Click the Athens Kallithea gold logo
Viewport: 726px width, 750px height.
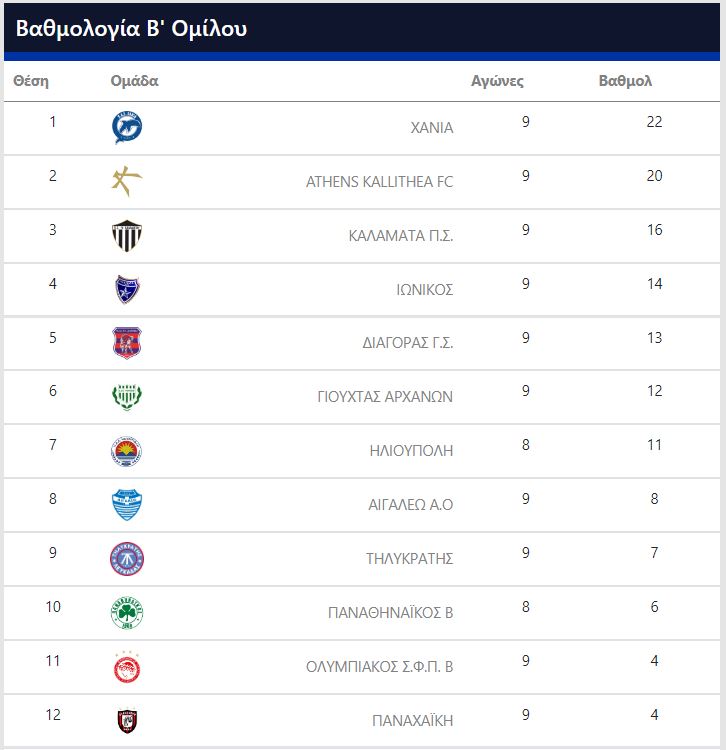tap(127, 181)
